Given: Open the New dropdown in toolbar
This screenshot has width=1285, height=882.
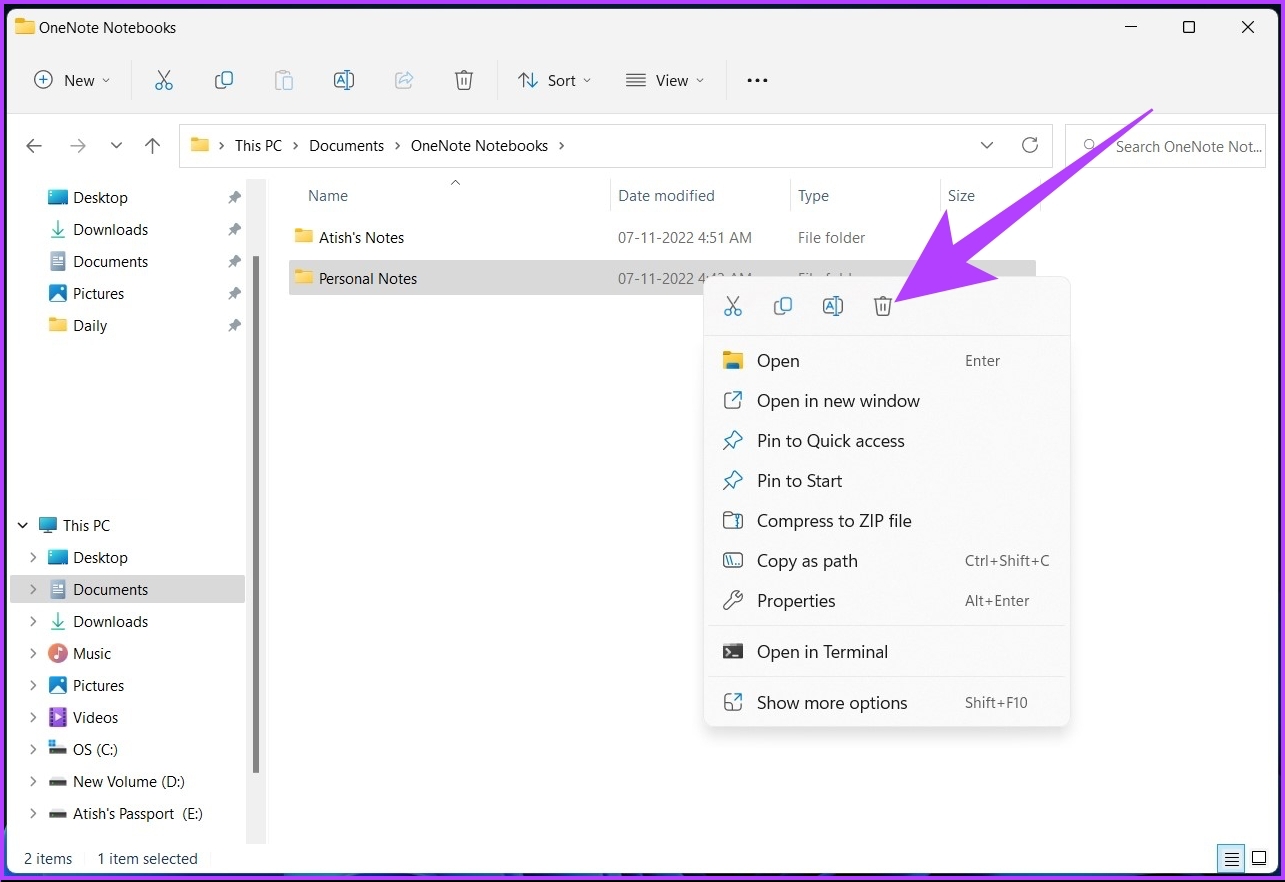Looking at the screenshot, I should click(x=71, y=80).
